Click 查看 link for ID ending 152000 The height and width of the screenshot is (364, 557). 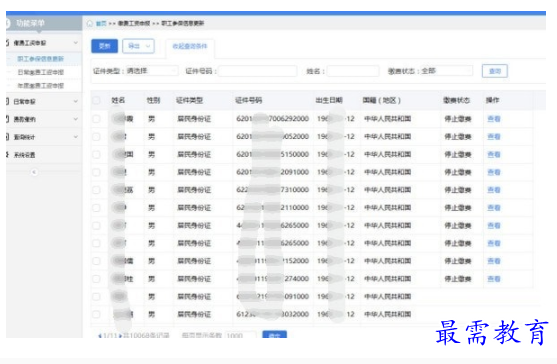click(494, 261)
